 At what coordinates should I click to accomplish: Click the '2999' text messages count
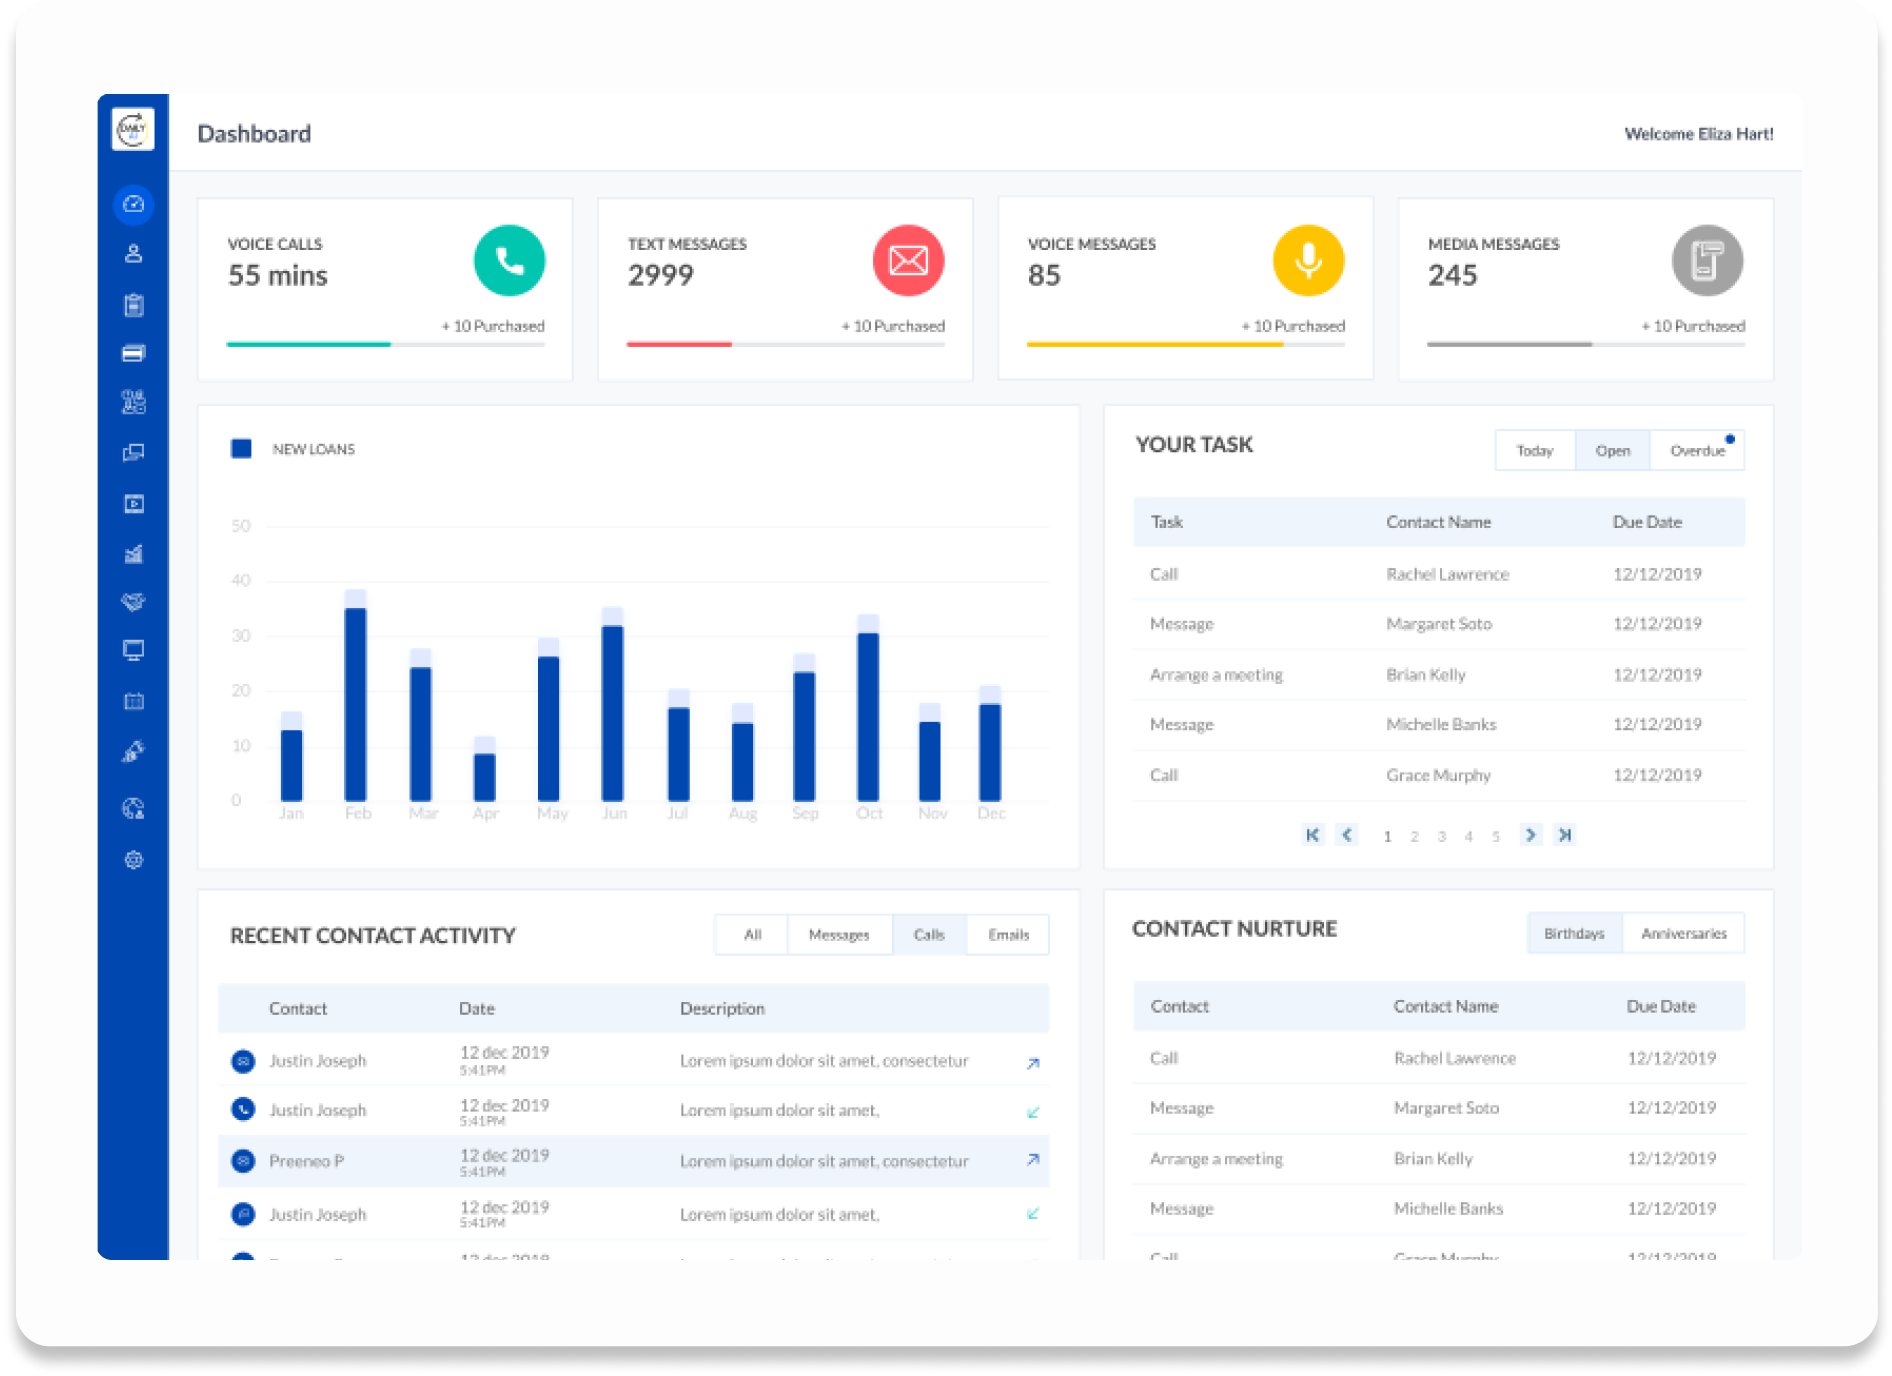tap(660, 275)
